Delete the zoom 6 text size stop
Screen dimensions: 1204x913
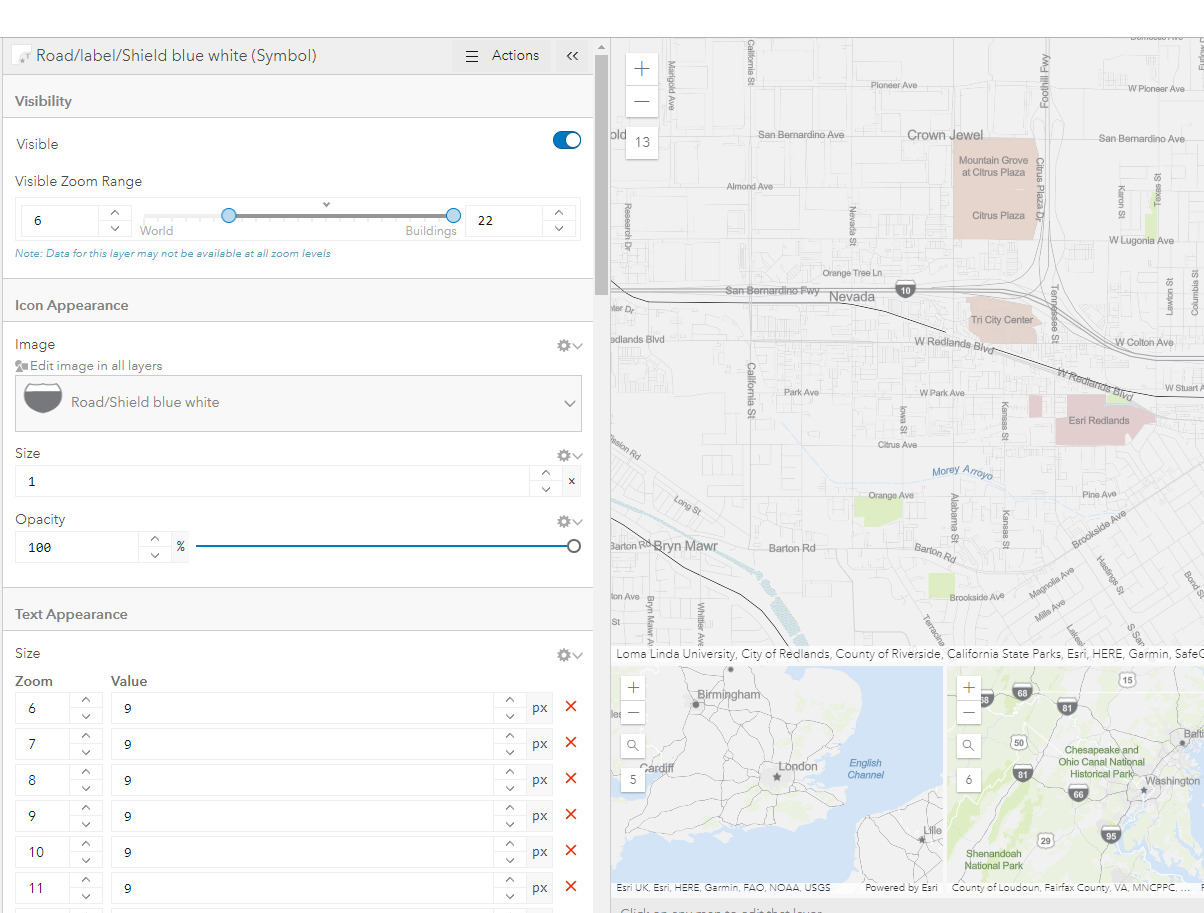(x=571, y=707)
